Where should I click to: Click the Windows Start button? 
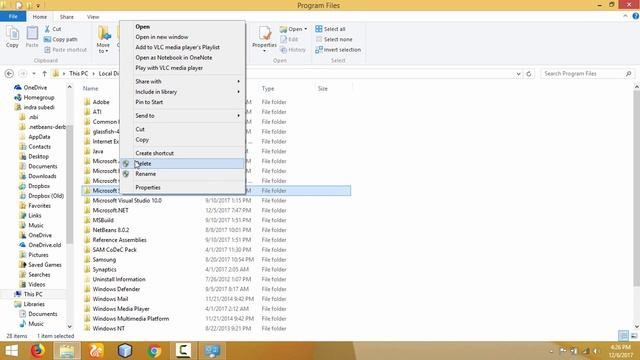tap(11, 351)
